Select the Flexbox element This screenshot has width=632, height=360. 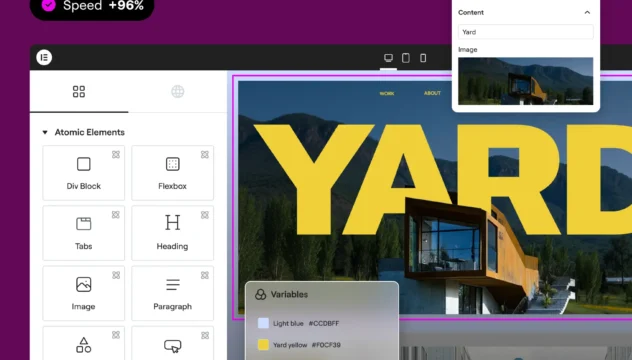(x=173, y=173)
